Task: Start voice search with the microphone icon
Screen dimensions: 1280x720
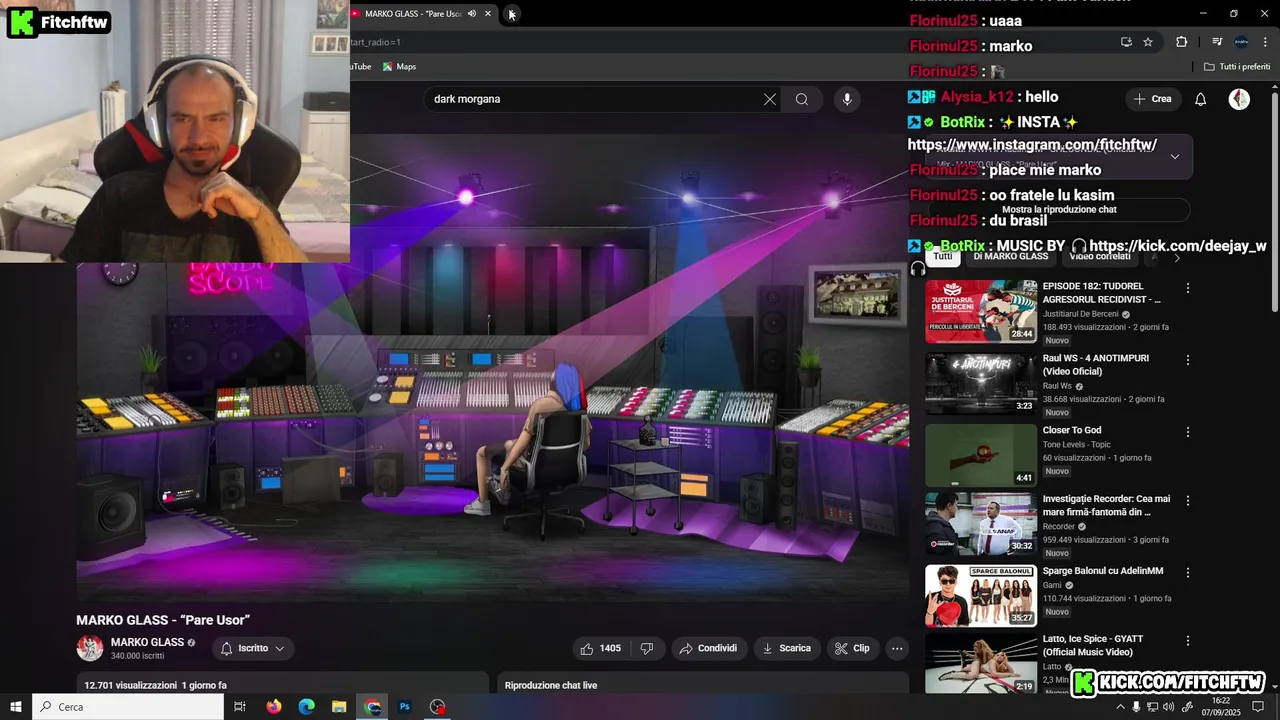Action: coord(847,99)
